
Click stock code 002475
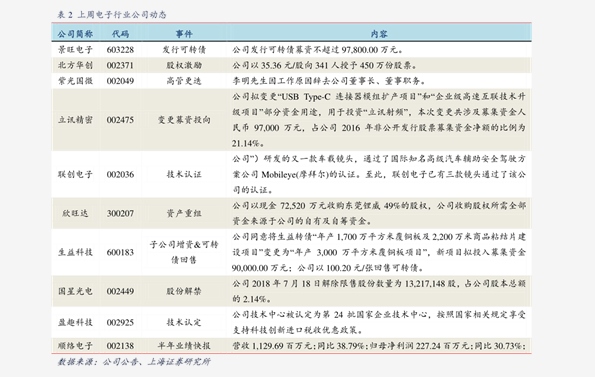click(120, 120)
